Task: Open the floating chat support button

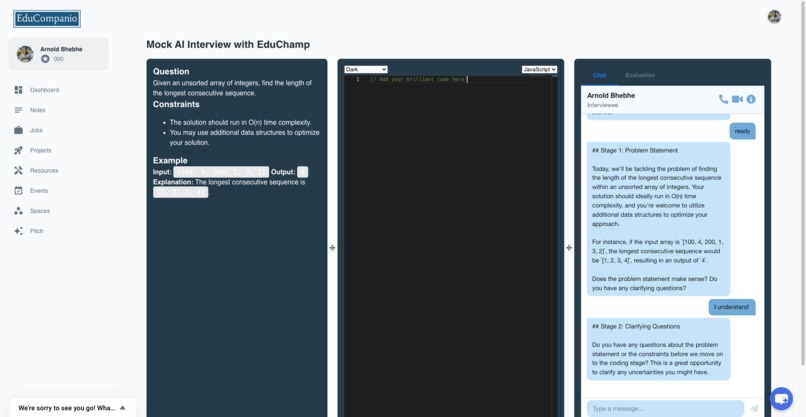Action: pos(781,398)
